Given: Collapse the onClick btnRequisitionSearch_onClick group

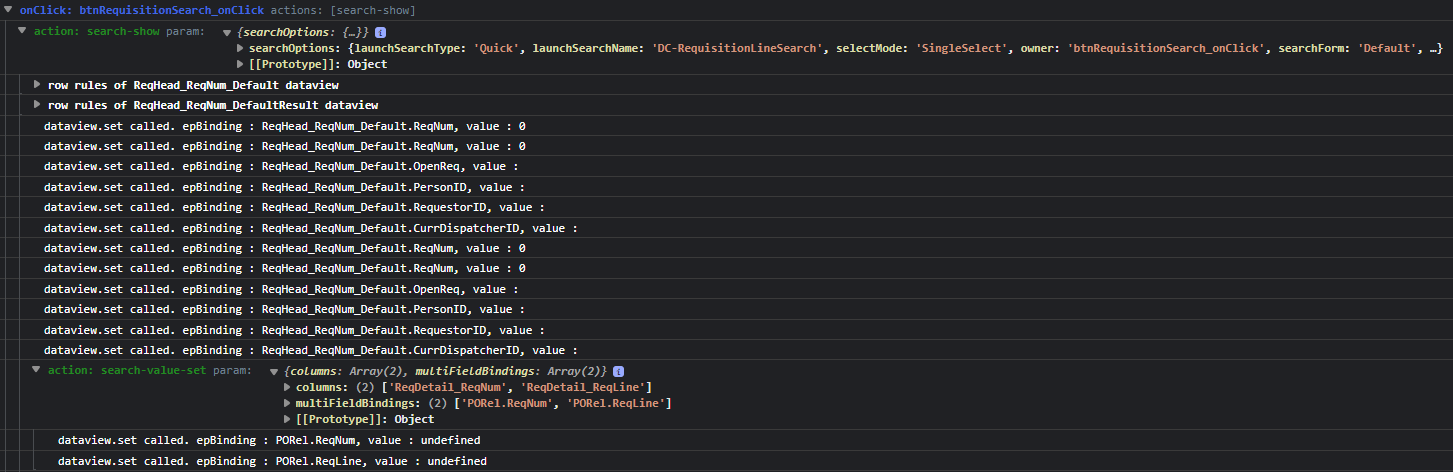Looking at the screenshot, I should pyautogui.click(x=9, y=10).
